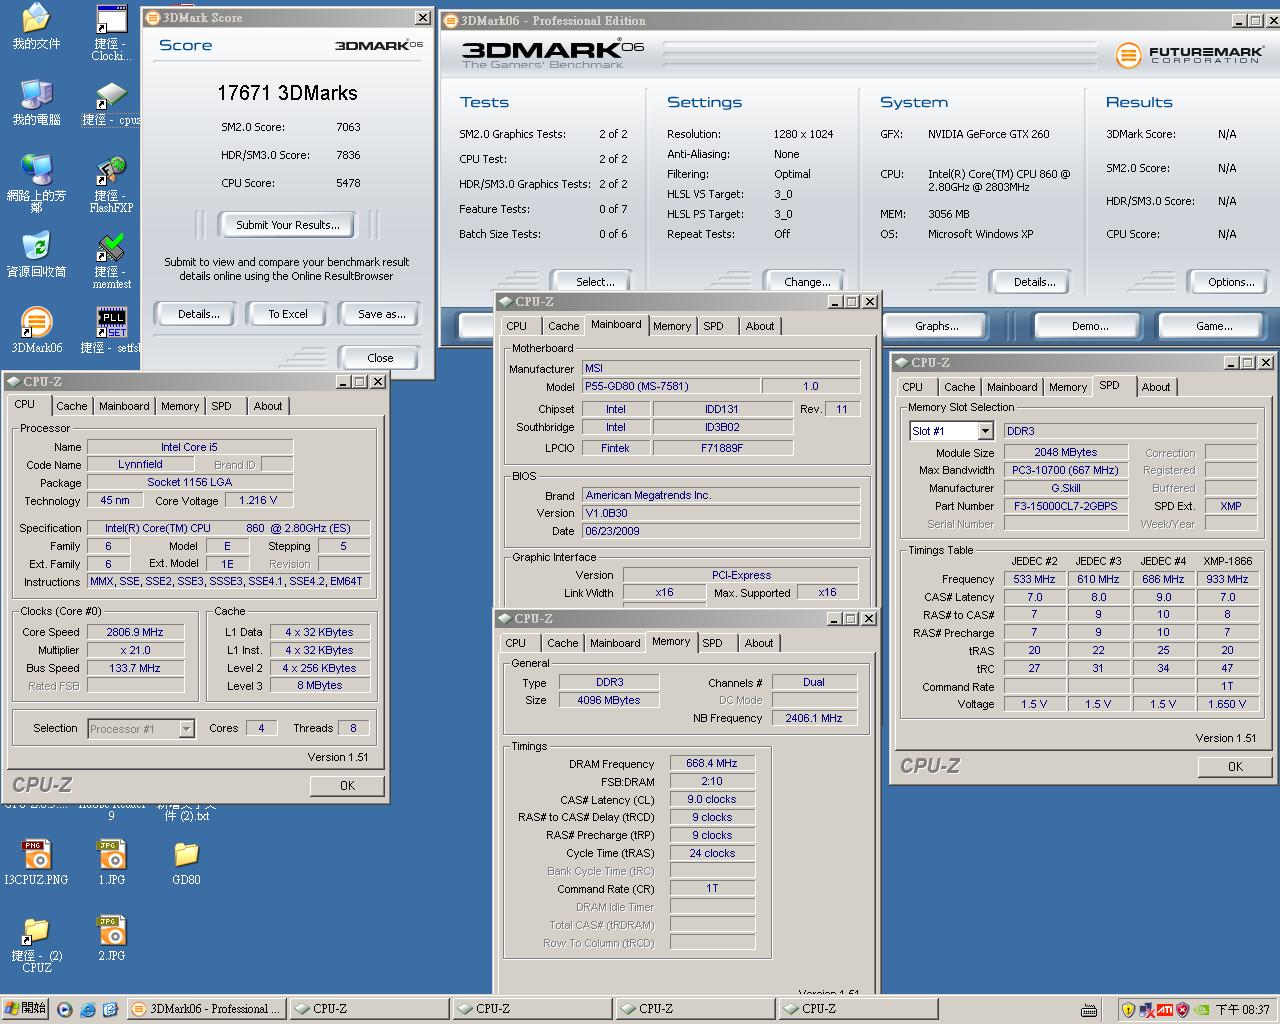
Task: Click the Part Number F3-15000CL7-2GBPS field
Action: click(x=1066, y=506)
